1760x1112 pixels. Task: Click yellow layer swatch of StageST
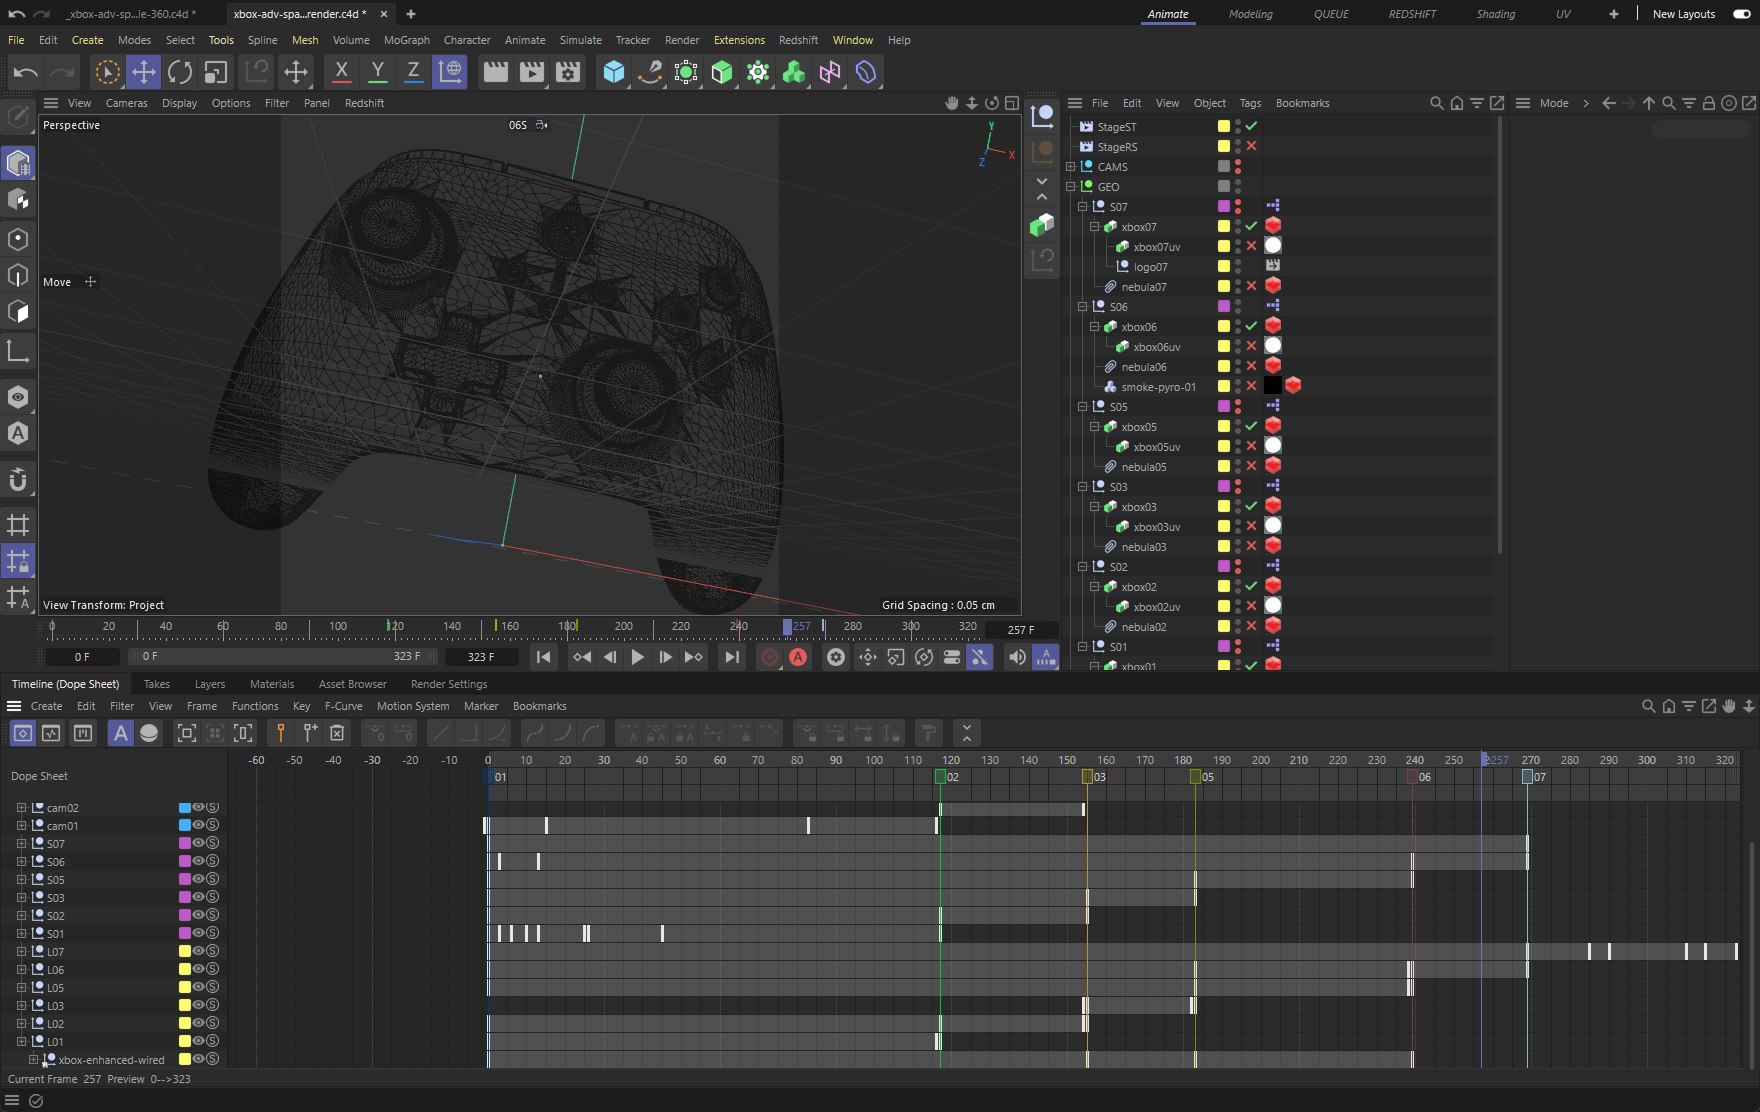click(1223, 126)
